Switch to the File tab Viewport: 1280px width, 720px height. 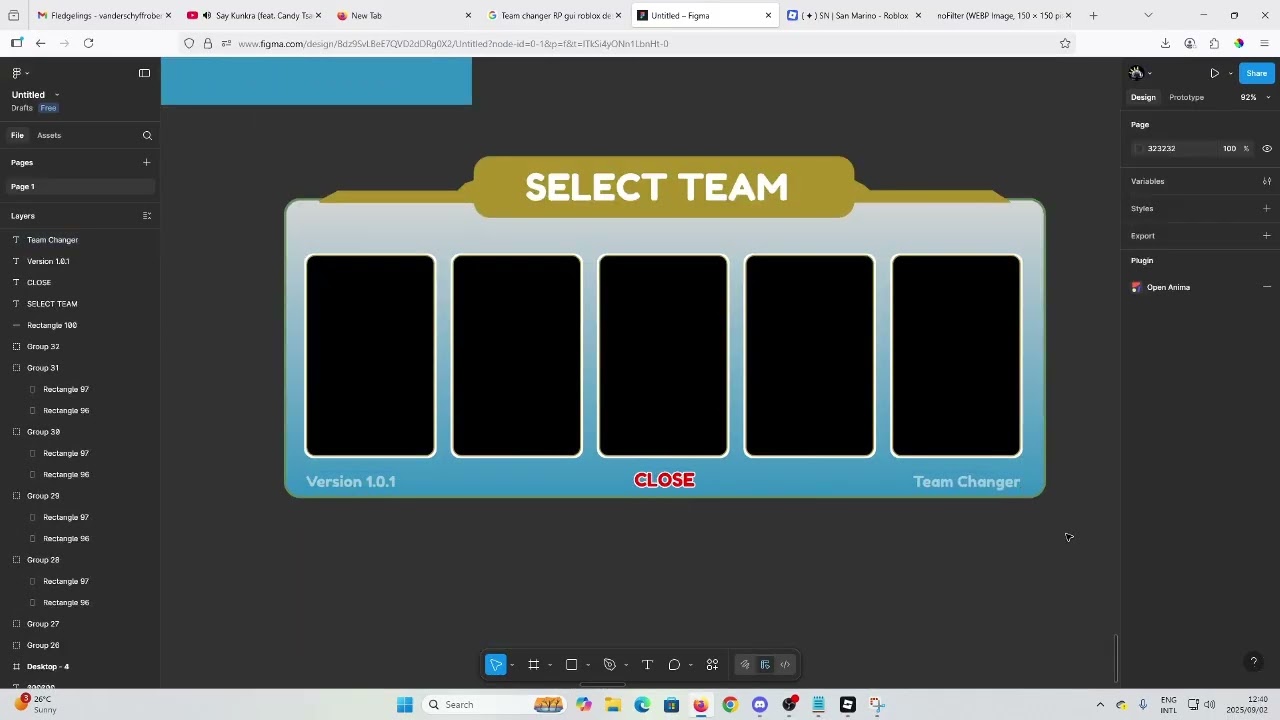[x=17, y=135]
